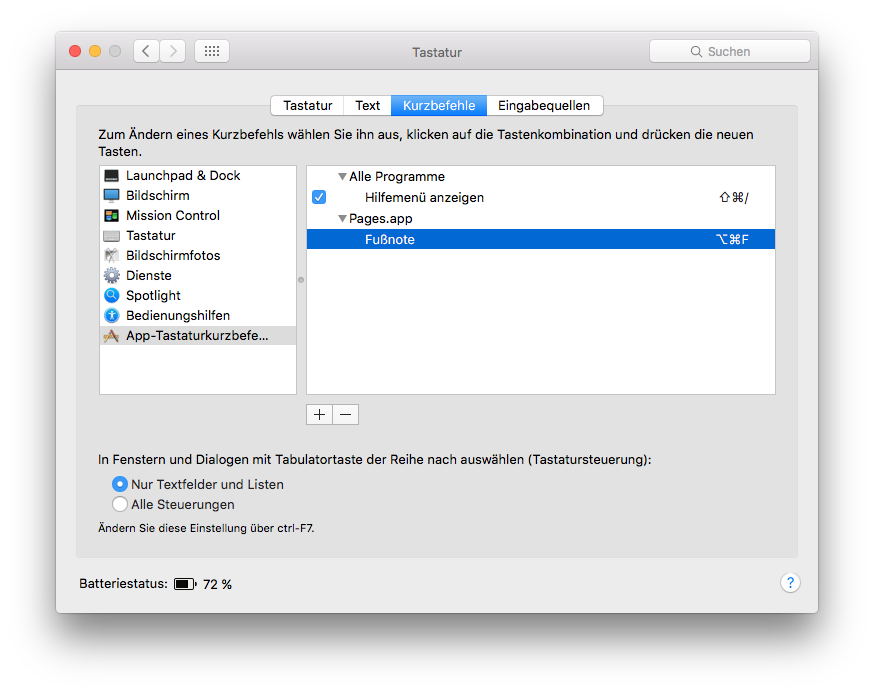Image resolution: width=874 pixels, height=693 pixels.
Task: Open help with the question mark button
Action: (790, 583)
